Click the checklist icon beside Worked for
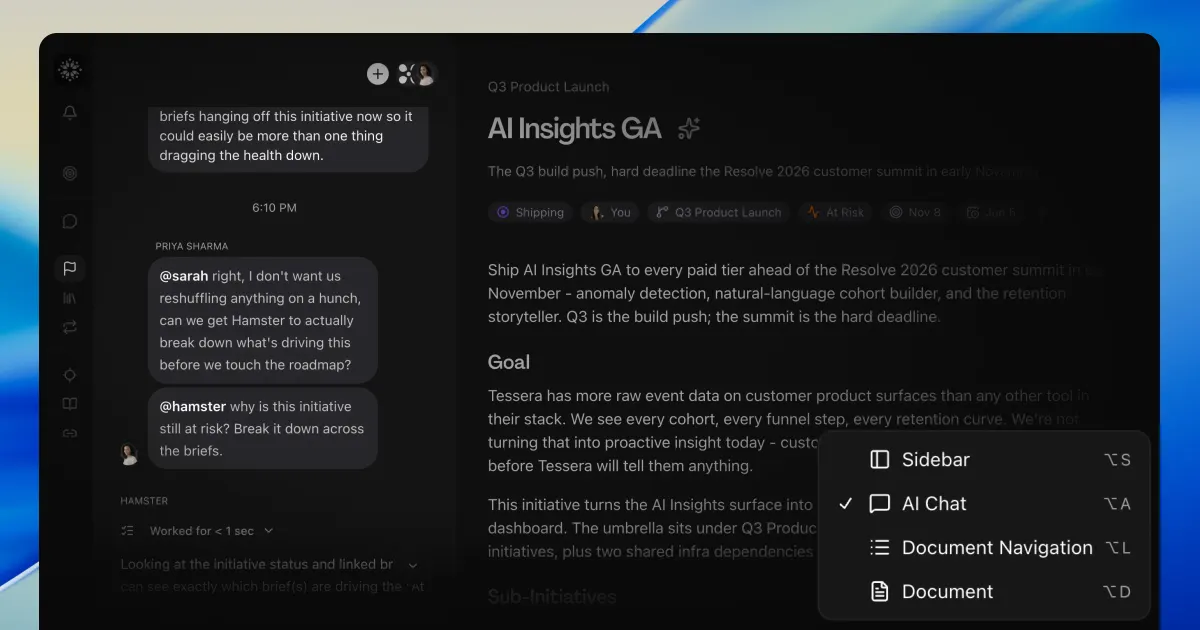 pyautogui.click(x=127, y=530)
